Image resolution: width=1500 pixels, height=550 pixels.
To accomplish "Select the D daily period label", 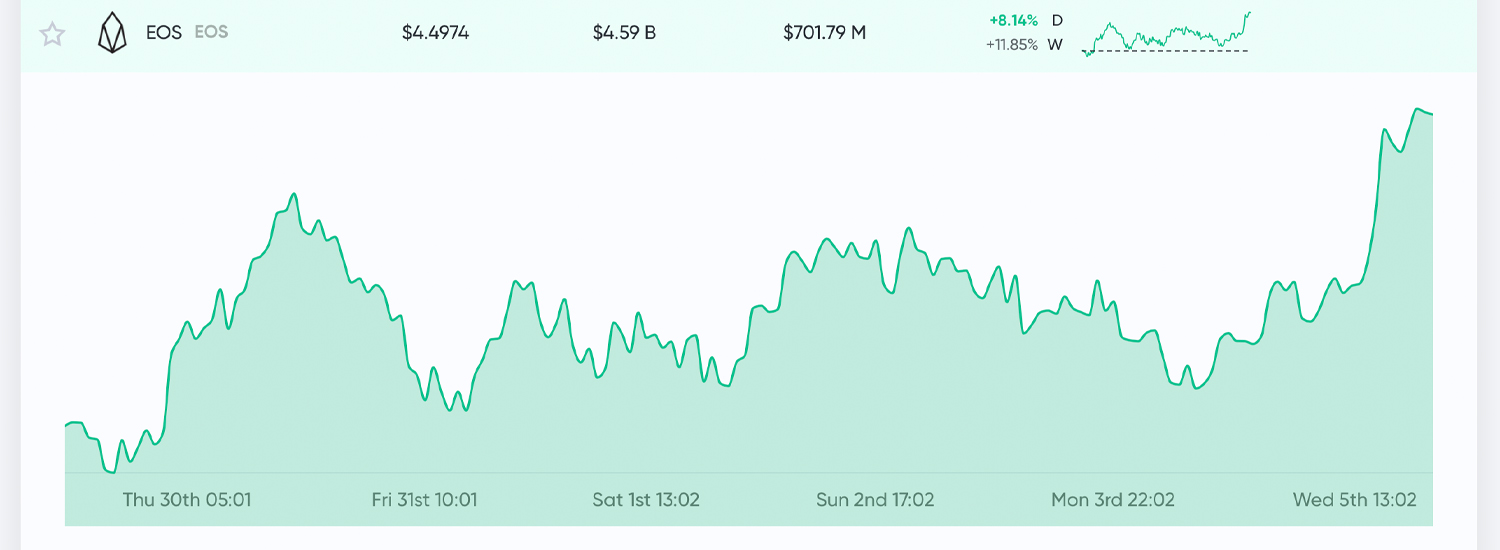I will coord(1057,20).
